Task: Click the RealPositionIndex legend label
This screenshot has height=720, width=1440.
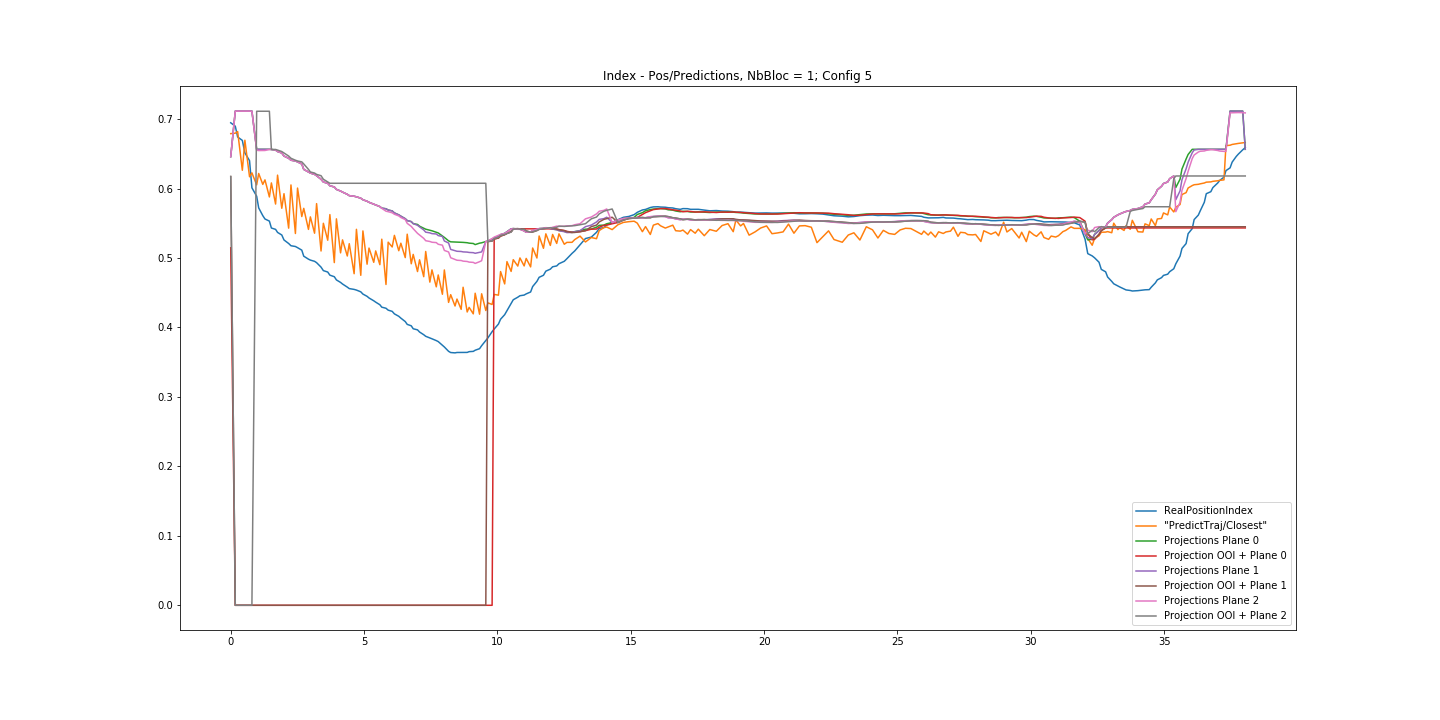Action: (x=1208, y=510)
